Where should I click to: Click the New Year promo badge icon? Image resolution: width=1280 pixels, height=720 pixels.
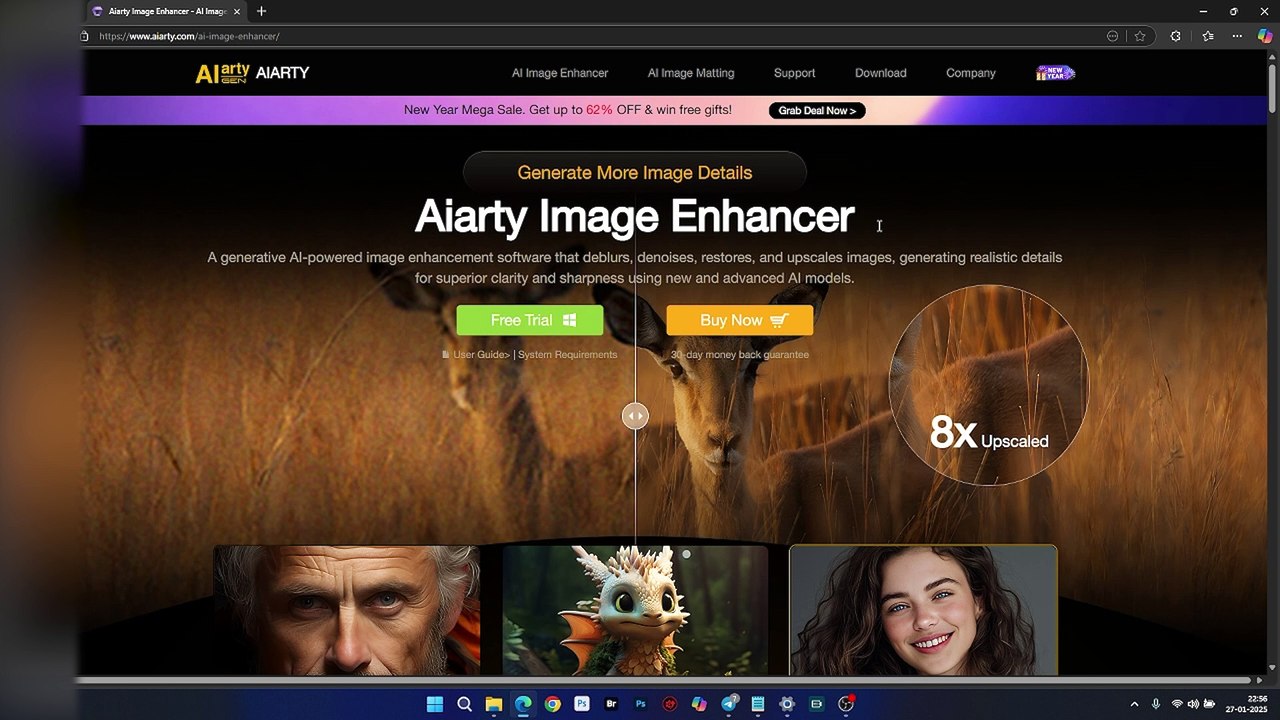point(1055,73)
